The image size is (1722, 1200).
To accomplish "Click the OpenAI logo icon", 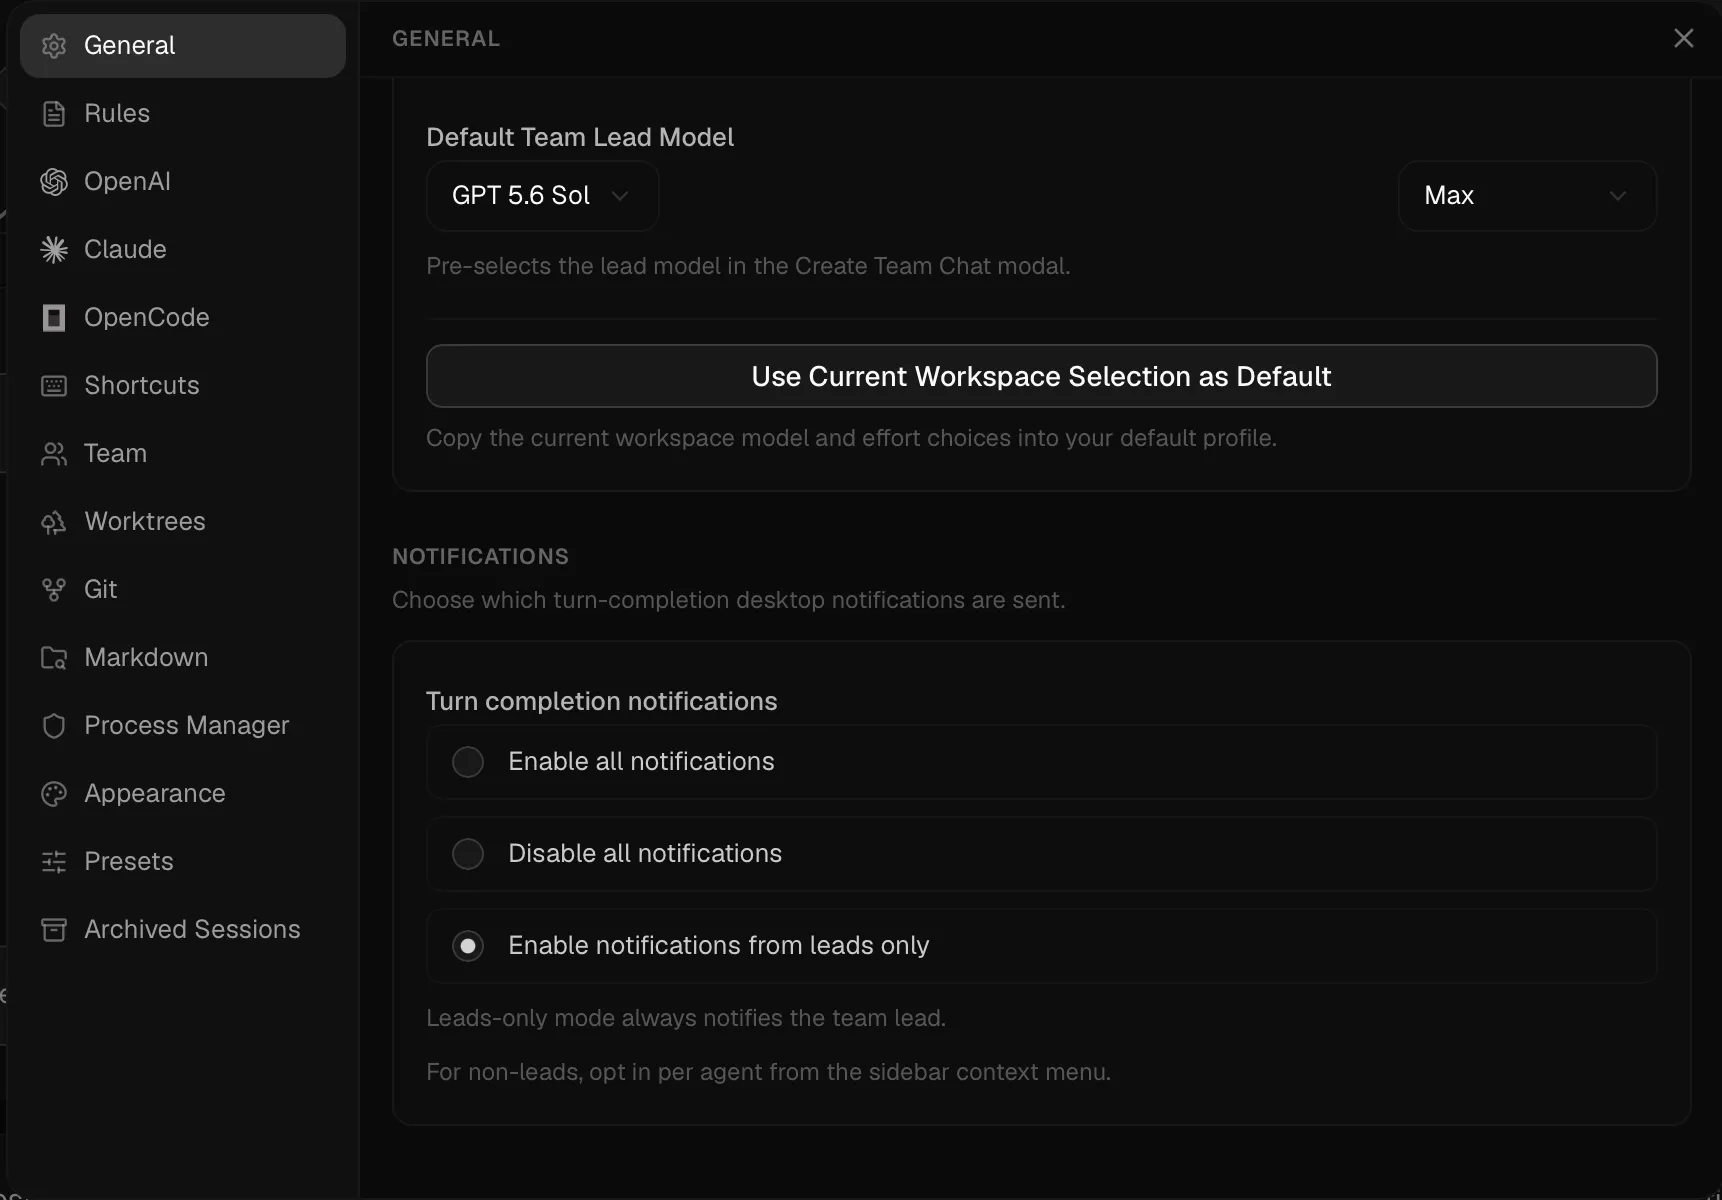I will (x=54, y=182).
